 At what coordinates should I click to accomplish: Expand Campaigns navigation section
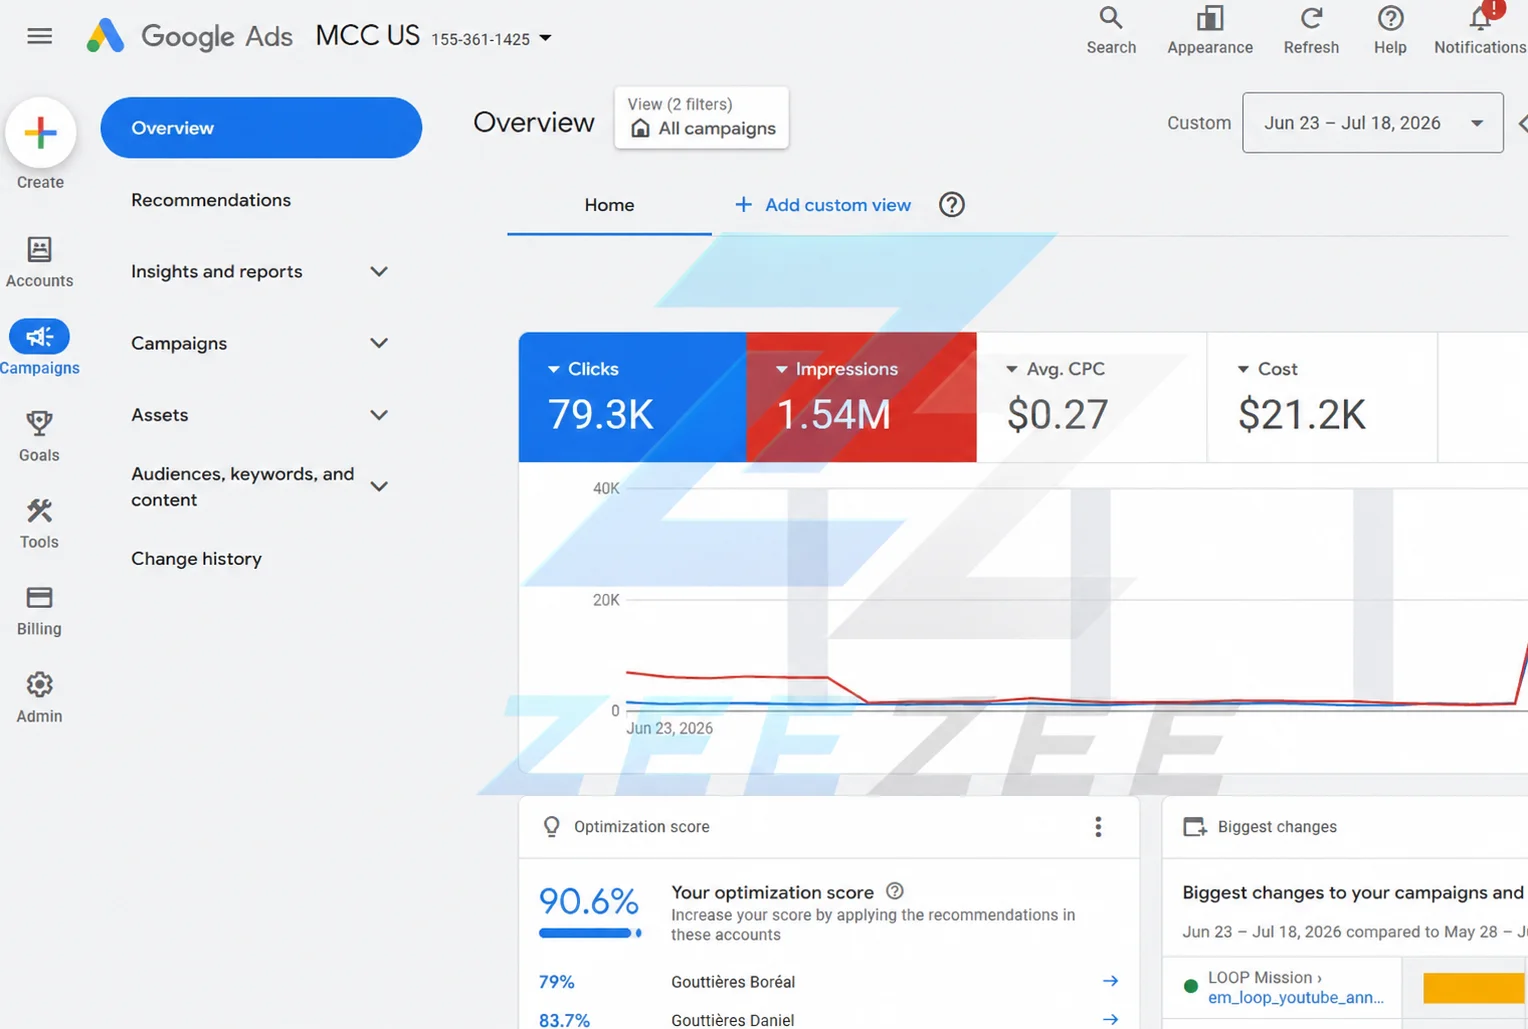(379, 343)
